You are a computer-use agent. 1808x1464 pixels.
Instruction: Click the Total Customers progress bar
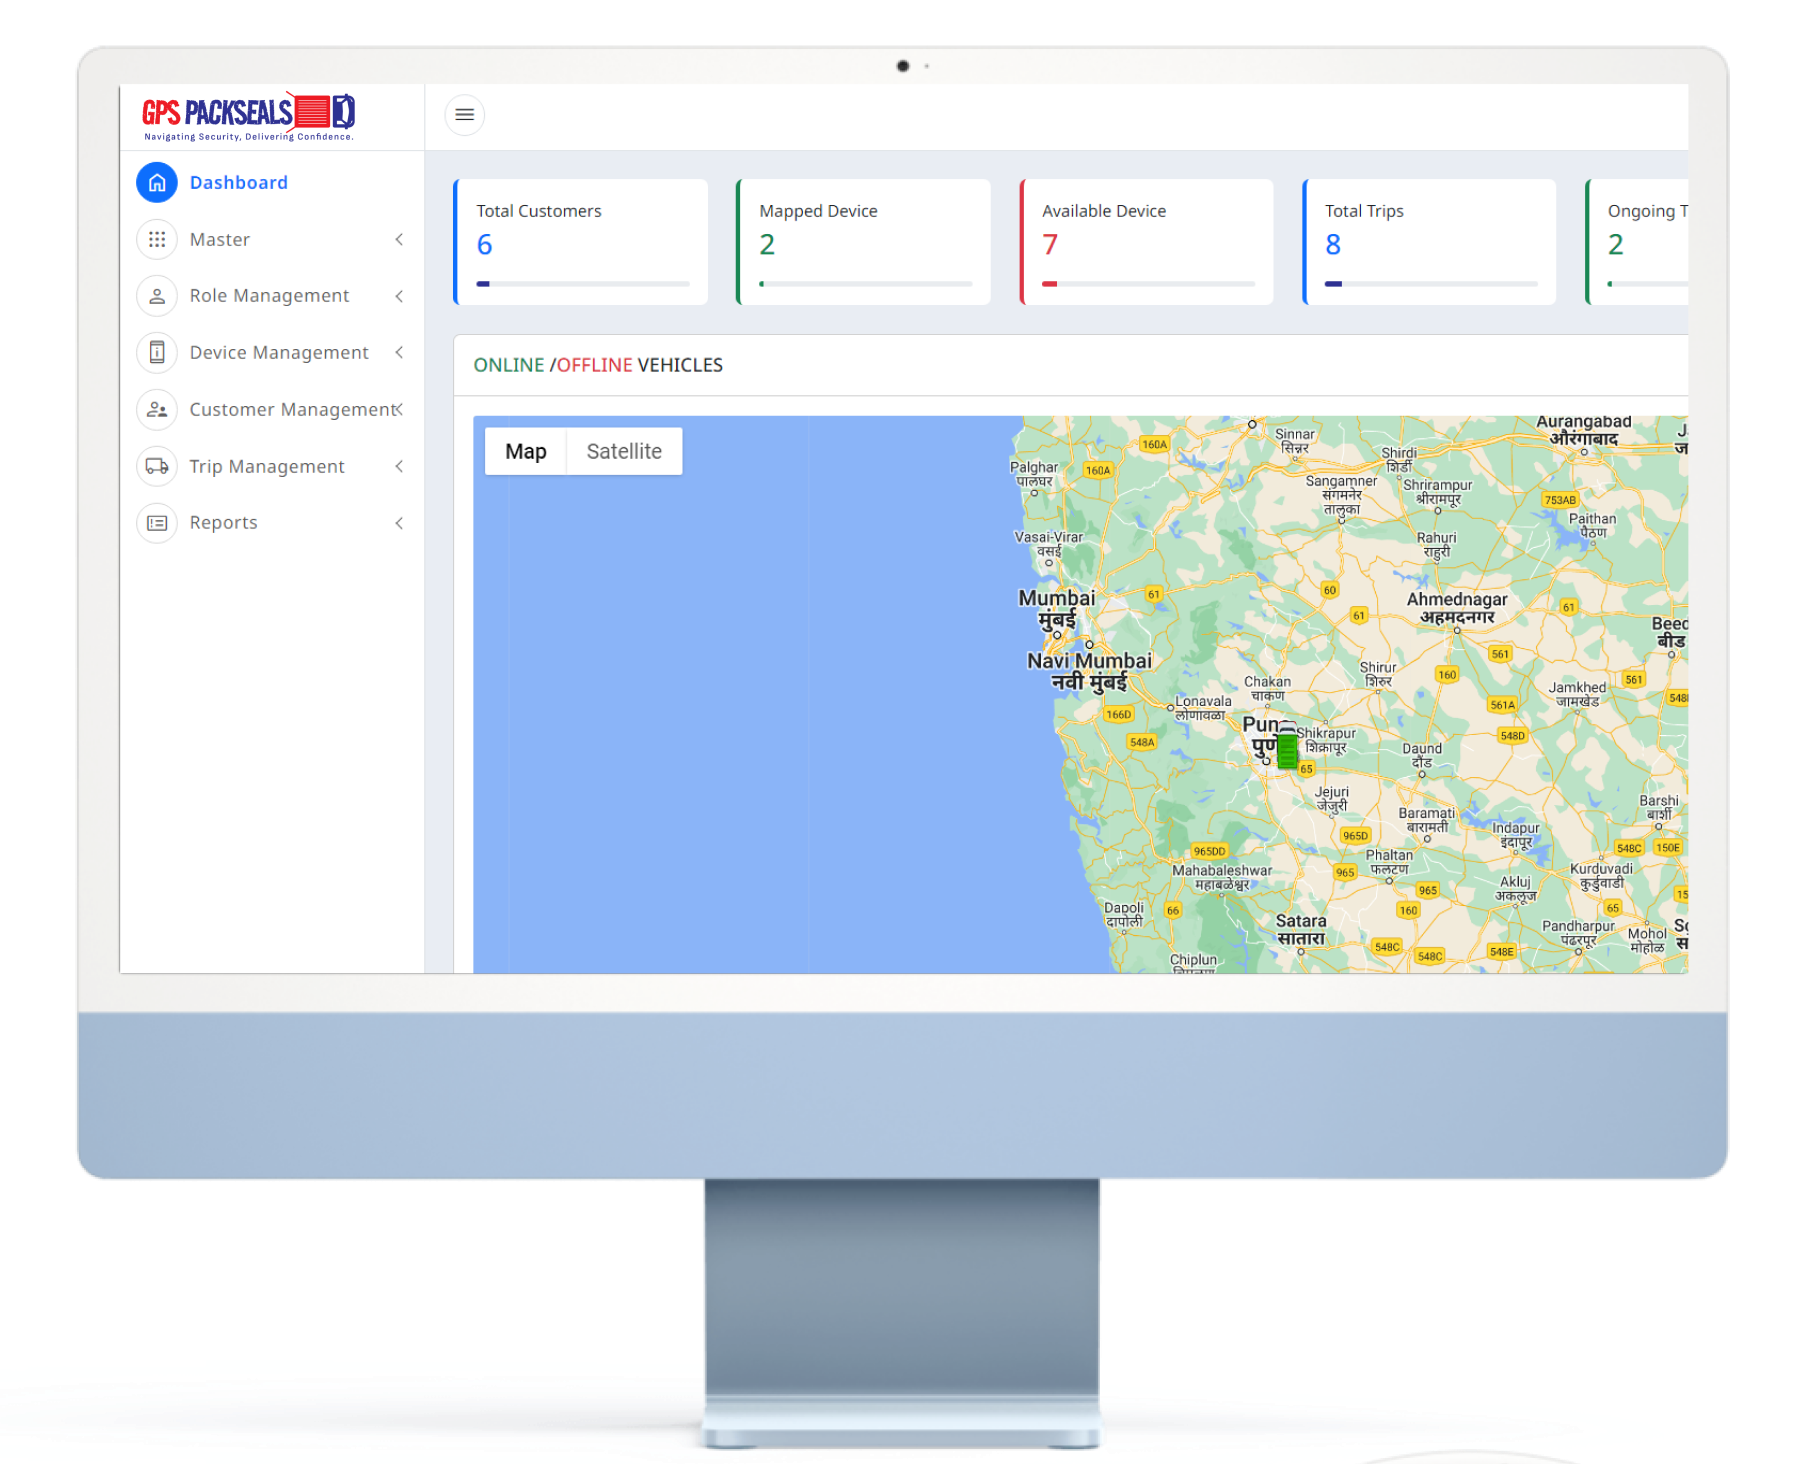point(583,284)
